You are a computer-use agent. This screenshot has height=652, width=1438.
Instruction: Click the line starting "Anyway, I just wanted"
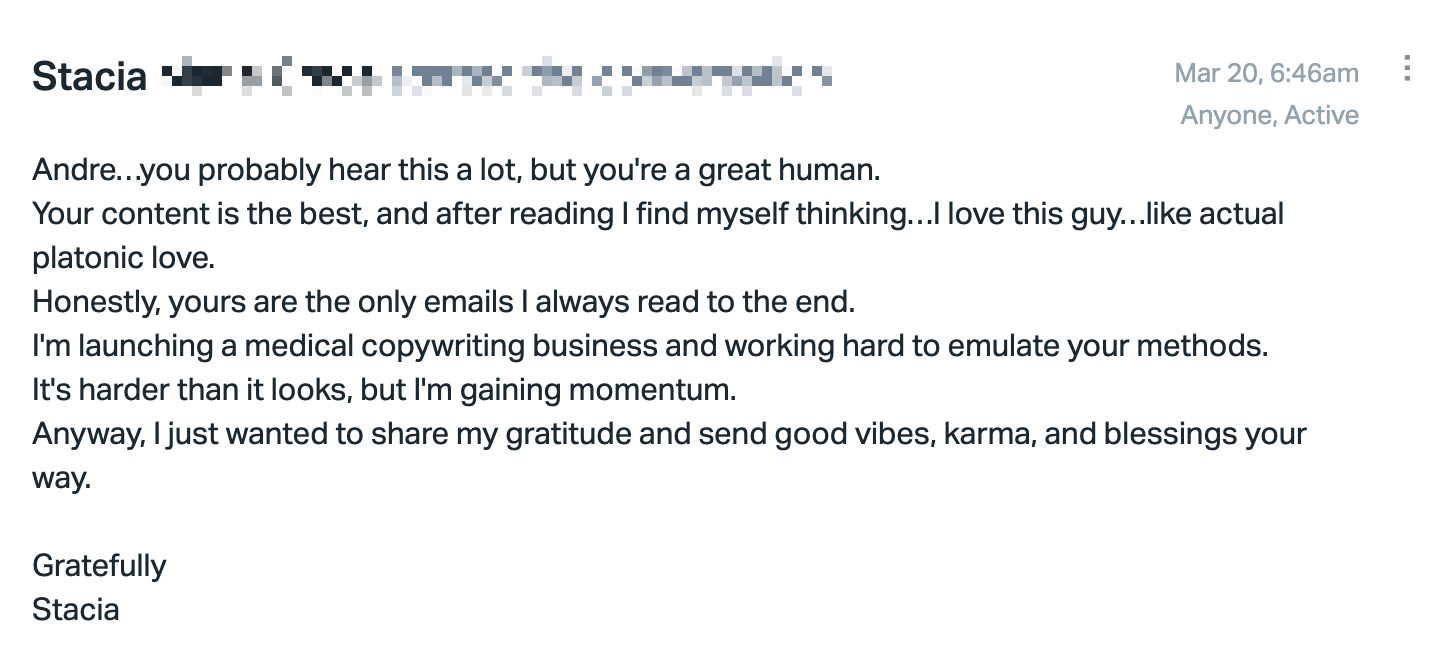669,434
